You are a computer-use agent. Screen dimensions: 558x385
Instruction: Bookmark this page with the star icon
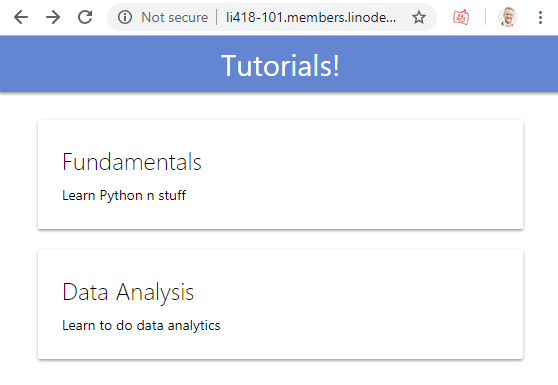click(x=419, y=17)
